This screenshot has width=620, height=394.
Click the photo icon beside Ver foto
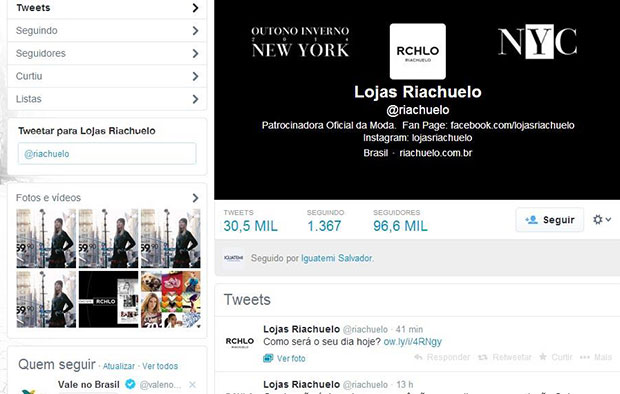268,358
